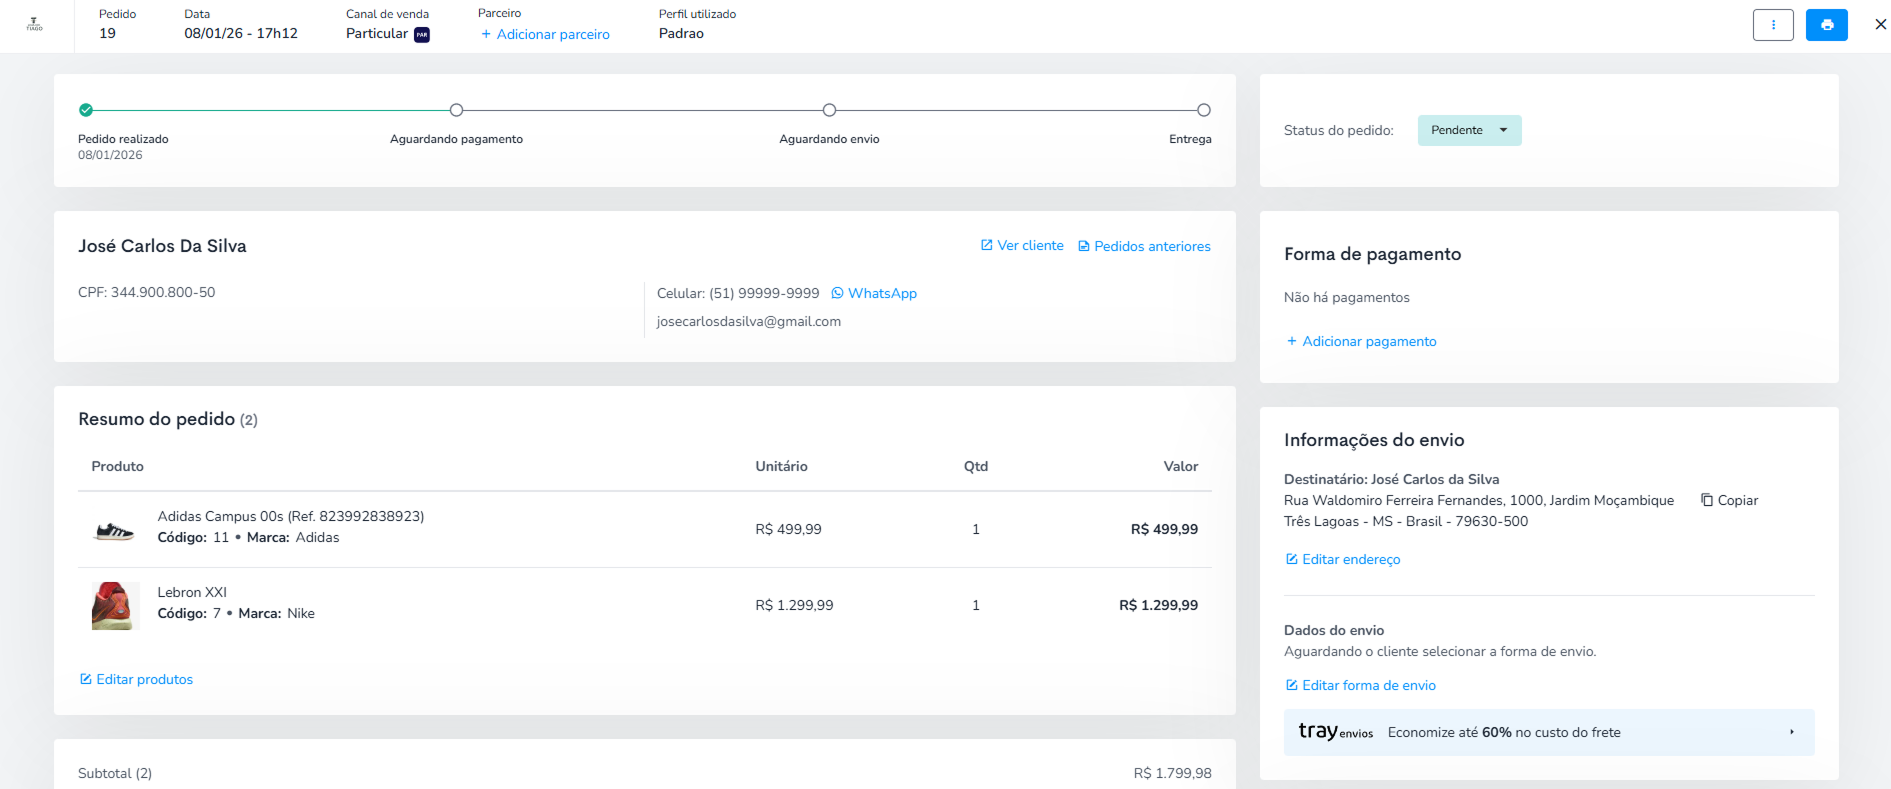Screen dimensions: 1891x789
Task: Click the WhatsApp icon beside phone number
Action: [x=837, y=293]
